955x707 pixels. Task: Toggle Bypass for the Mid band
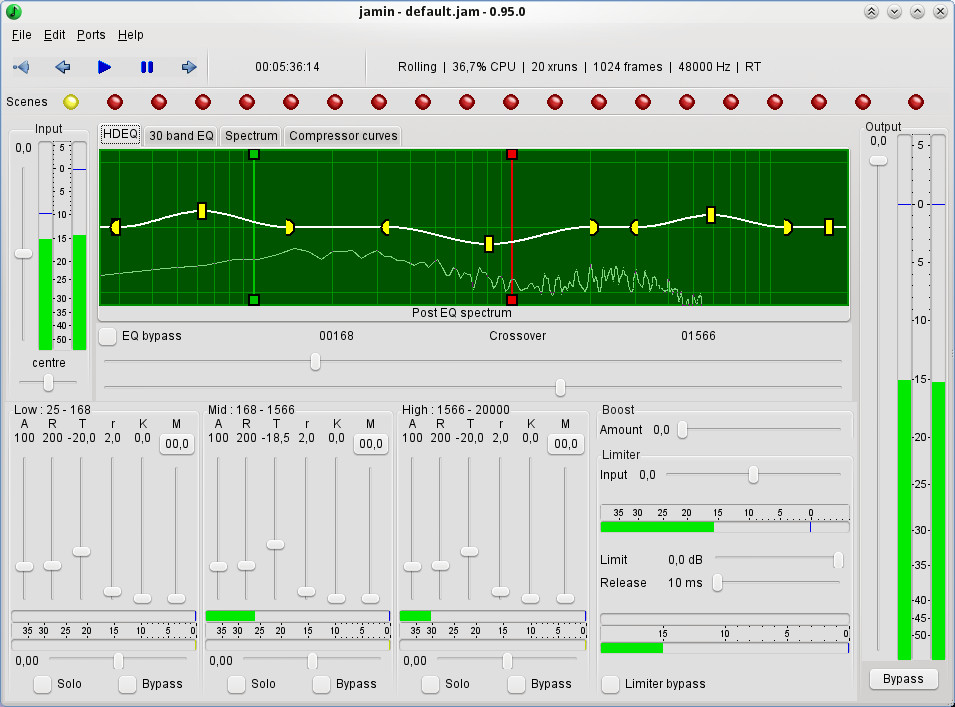point(322,684)
